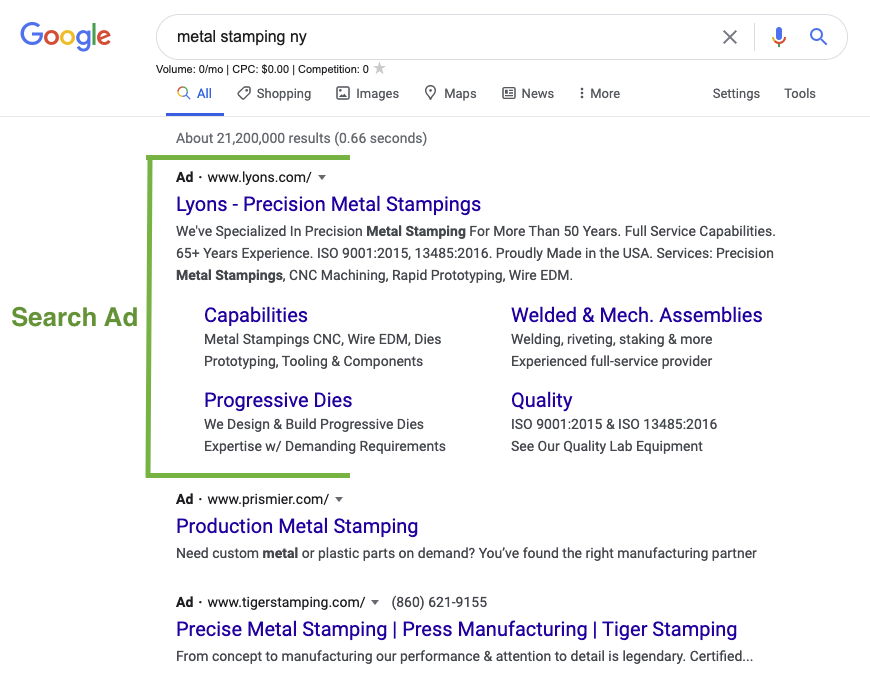This screenshot has width=870, height=699.
Task: Click the Google logo
Action: point(65,36)
